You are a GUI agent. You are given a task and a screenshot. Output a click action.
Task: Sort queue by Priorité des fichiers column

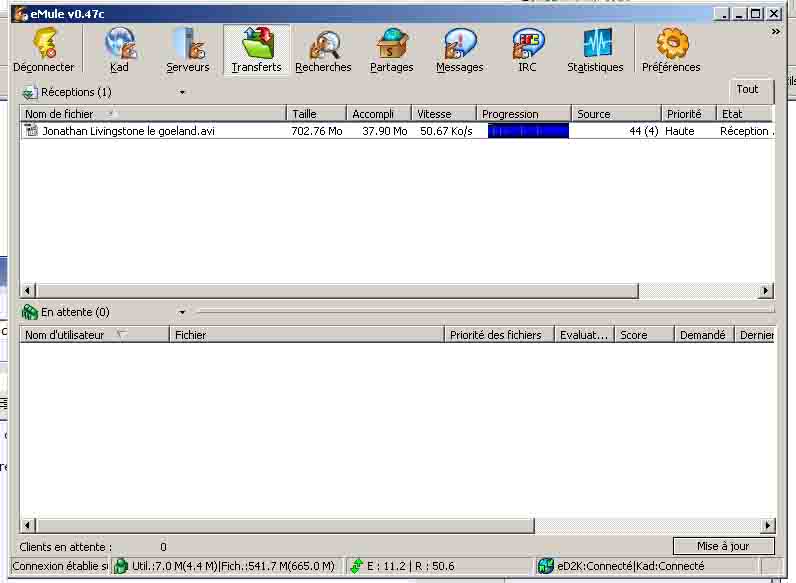(x=499, y=335)
